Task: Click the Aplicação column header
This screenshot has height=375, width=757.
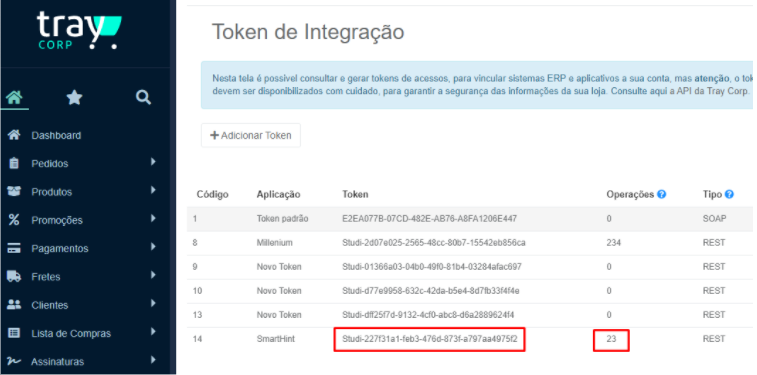Action: click(279, 194)
